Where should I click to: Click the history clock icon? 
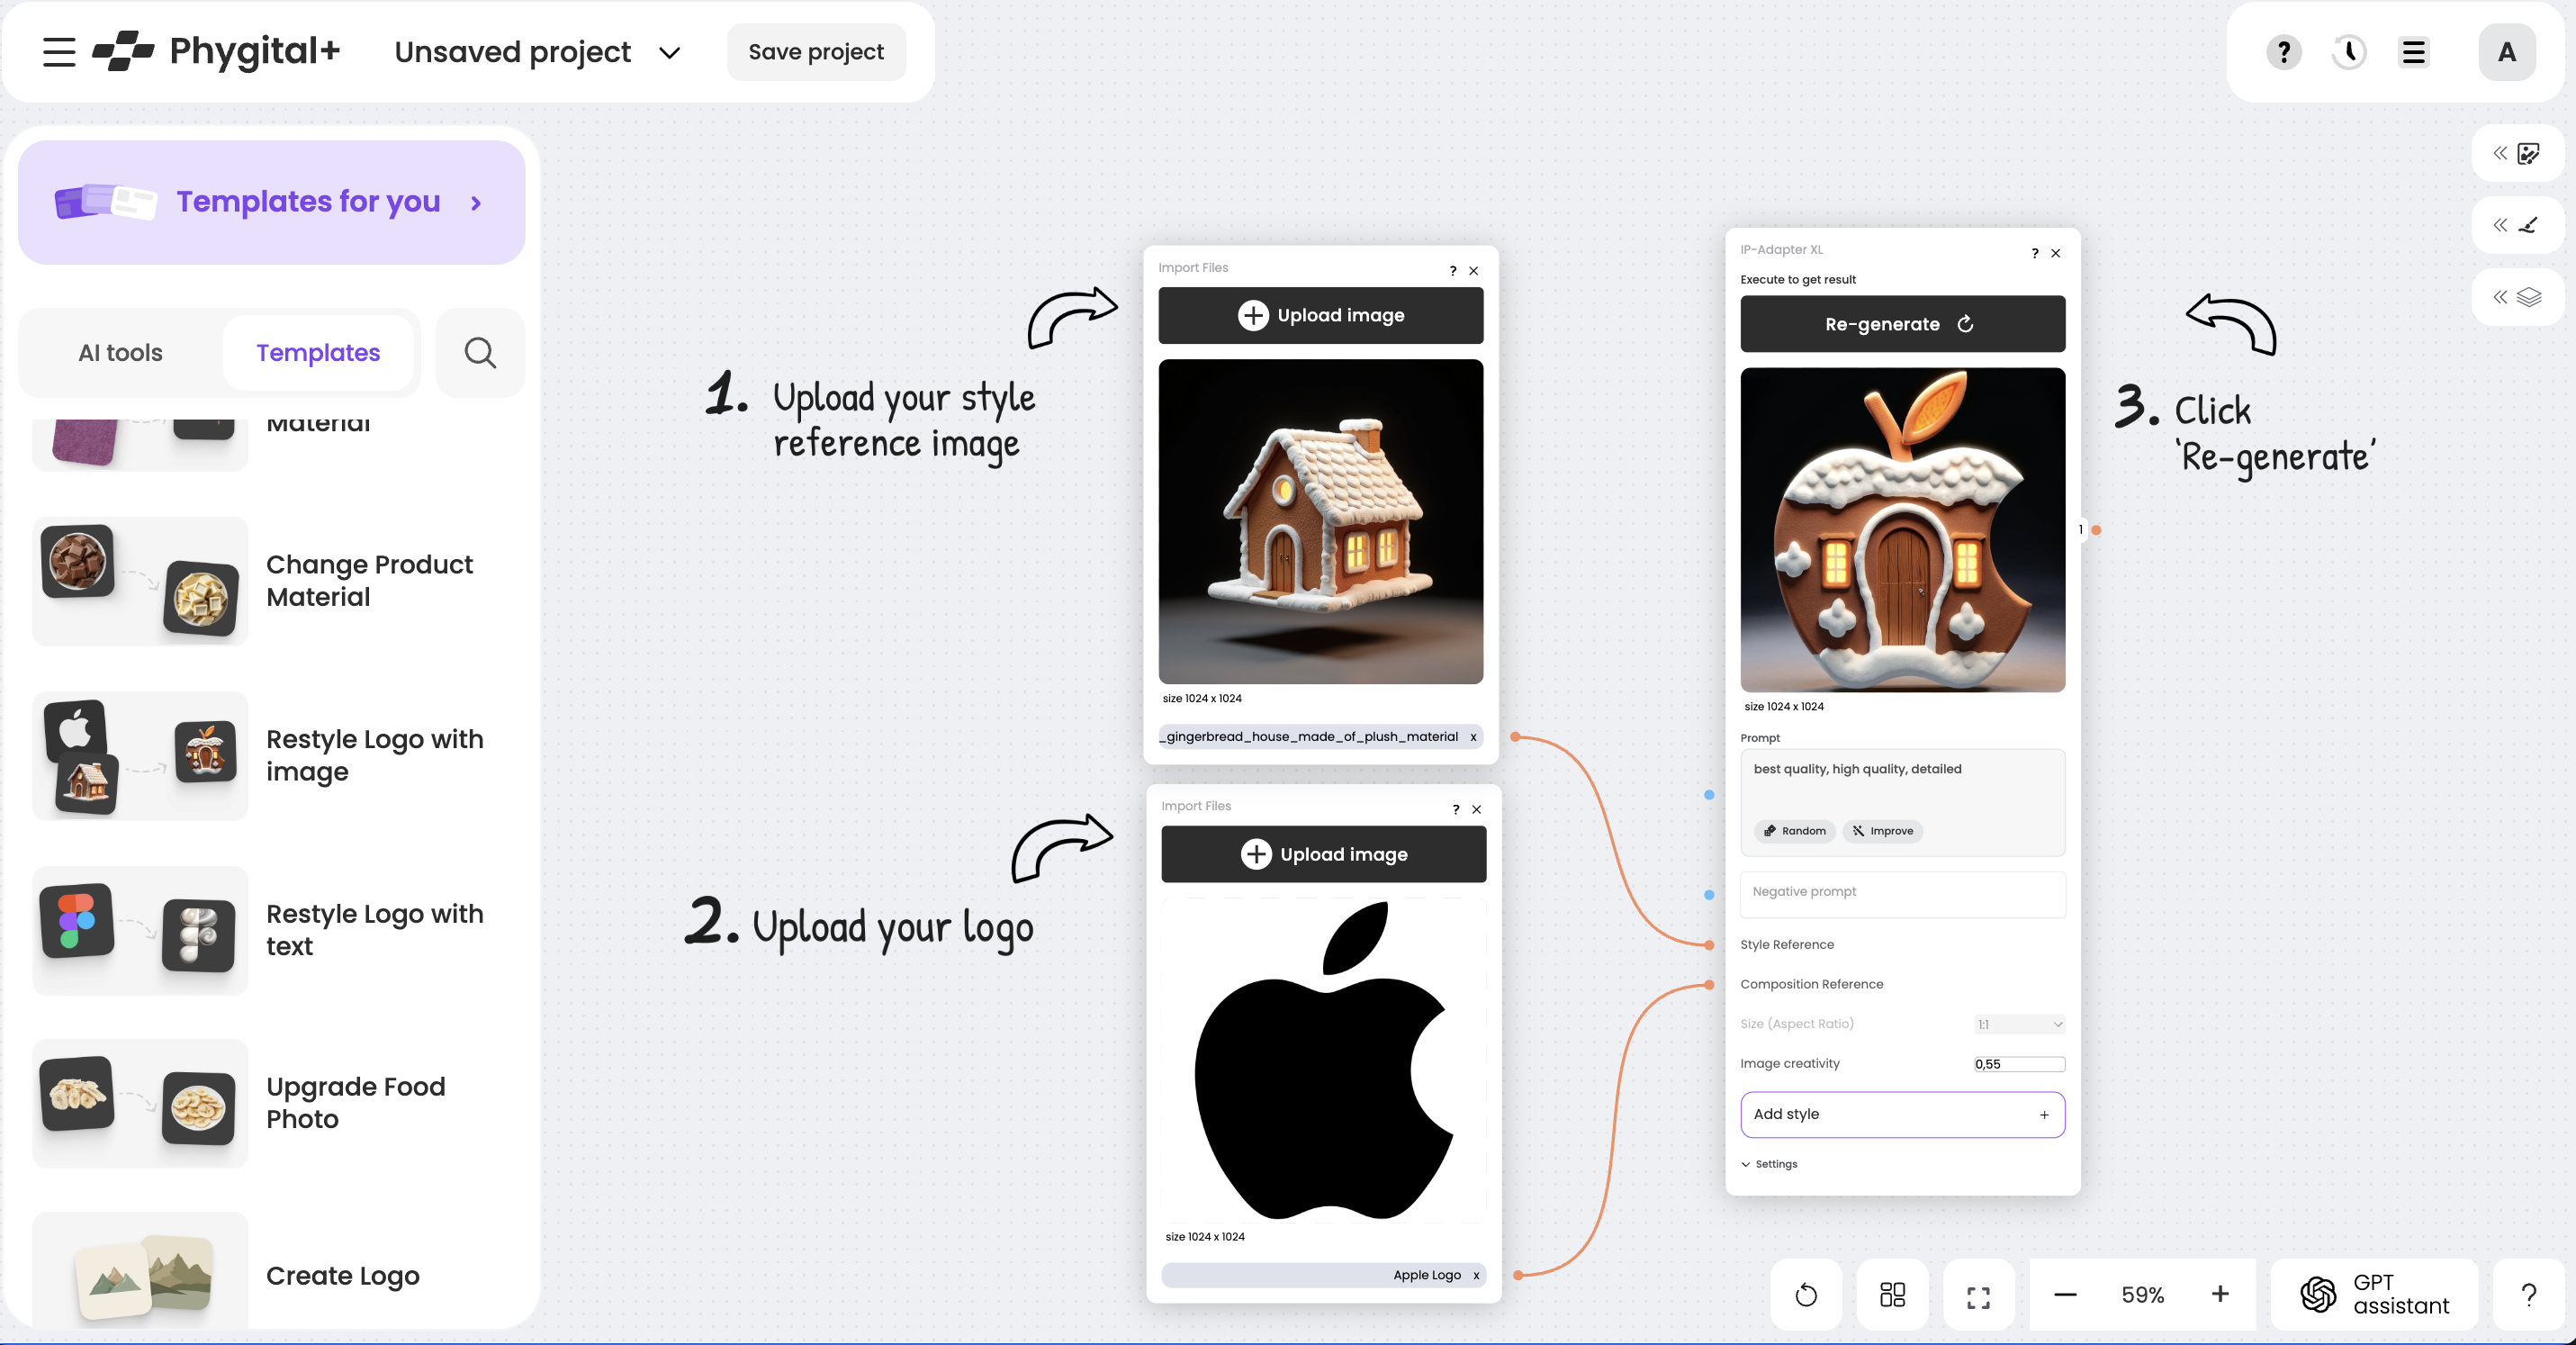[x=2348, y=52]
